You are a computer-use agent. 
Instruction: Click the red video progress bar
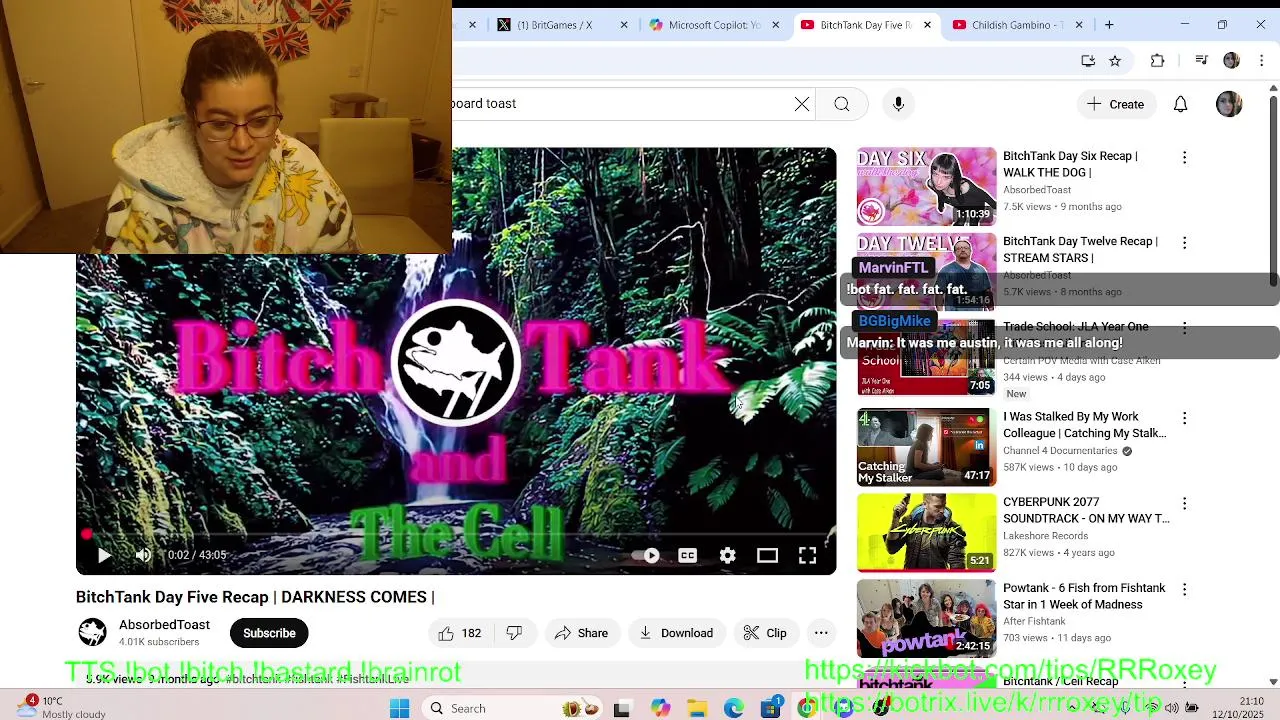[456, 535]
